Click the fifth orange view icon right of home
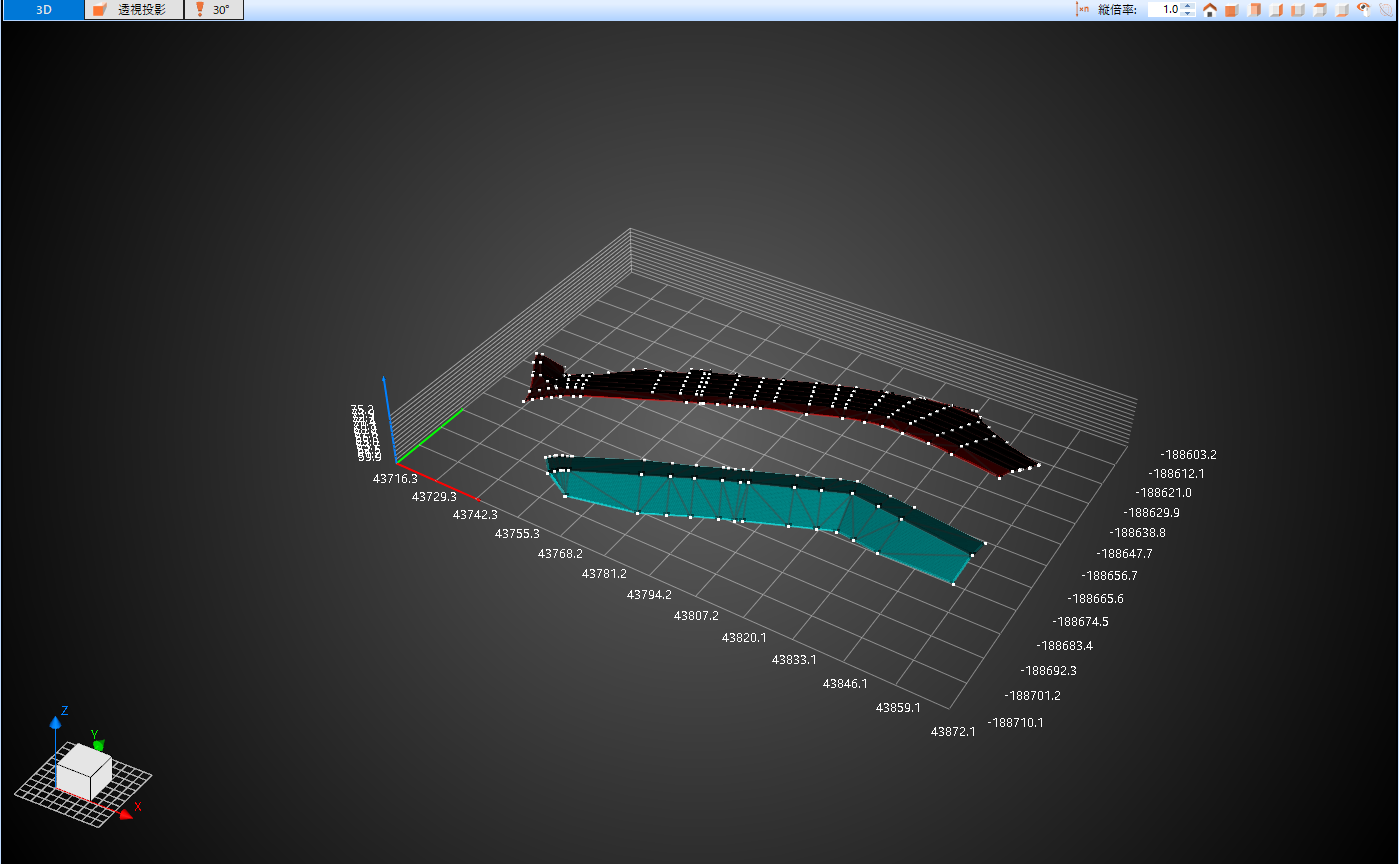The width and height of the screenshot is (1399, 864). point(1320,10)
